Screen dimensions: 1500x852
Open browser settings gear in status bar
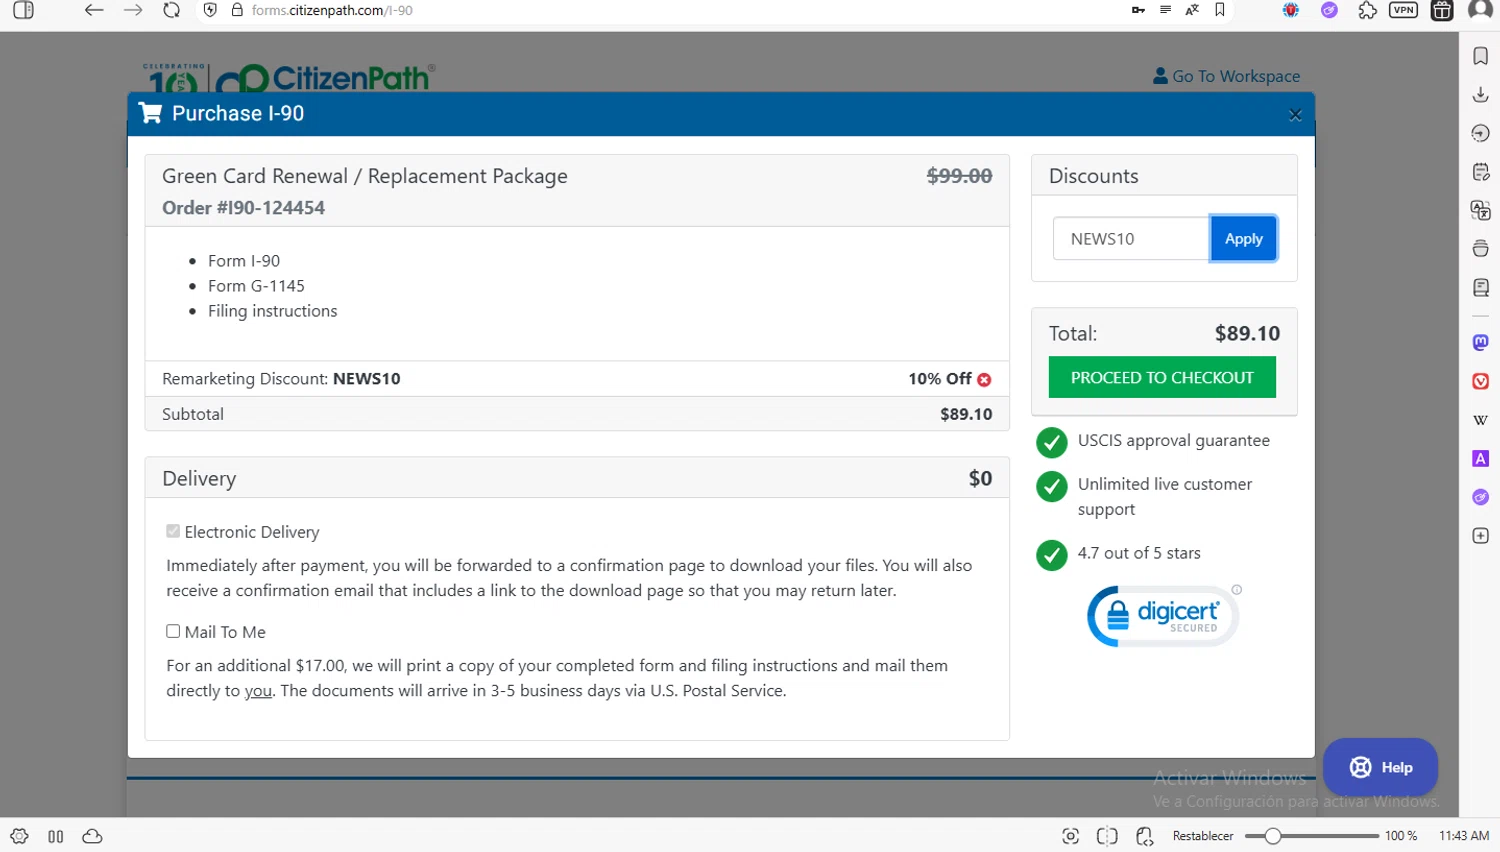(19, 836)
